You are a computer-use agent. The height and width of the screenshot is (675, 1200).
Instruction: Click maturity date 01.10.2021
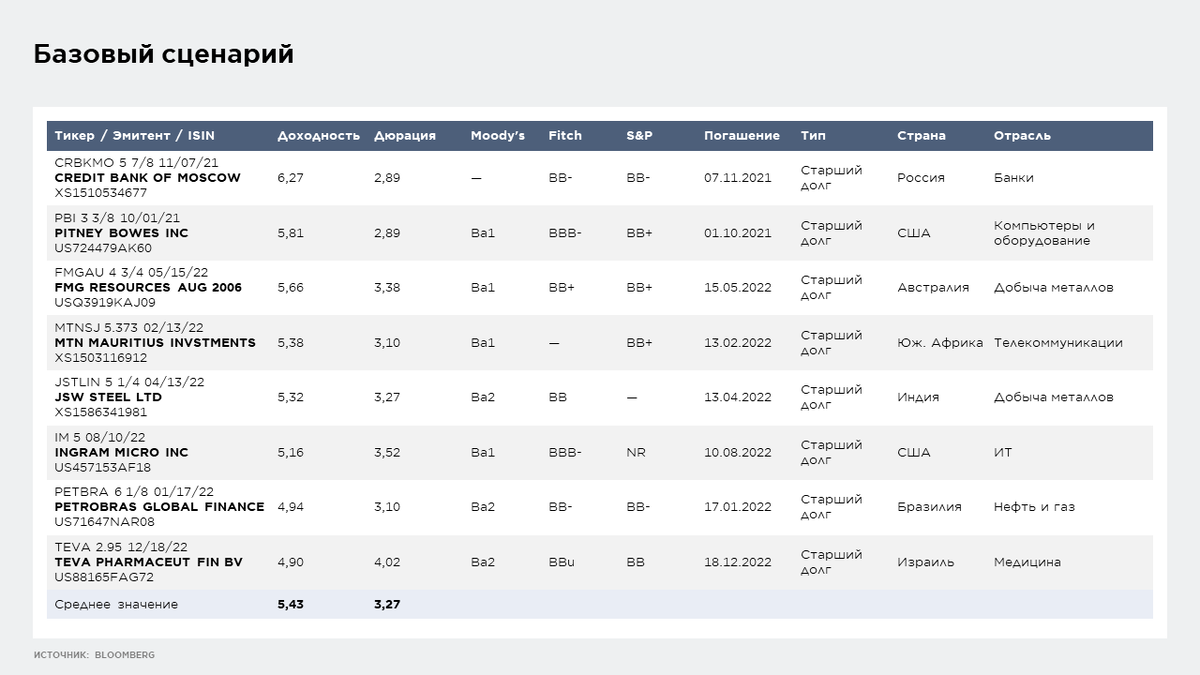tap(738, 233)
